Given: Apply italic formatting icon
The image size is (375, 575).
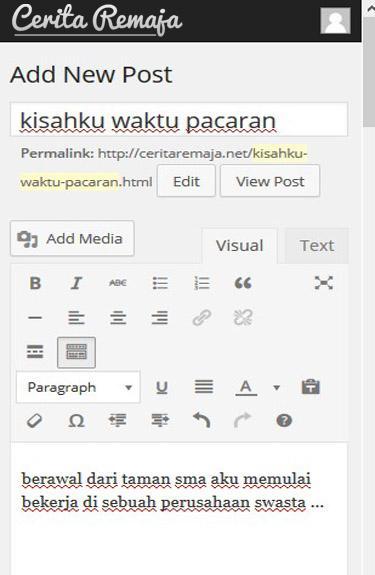Looking at the screenshot, I should point(76,283).
